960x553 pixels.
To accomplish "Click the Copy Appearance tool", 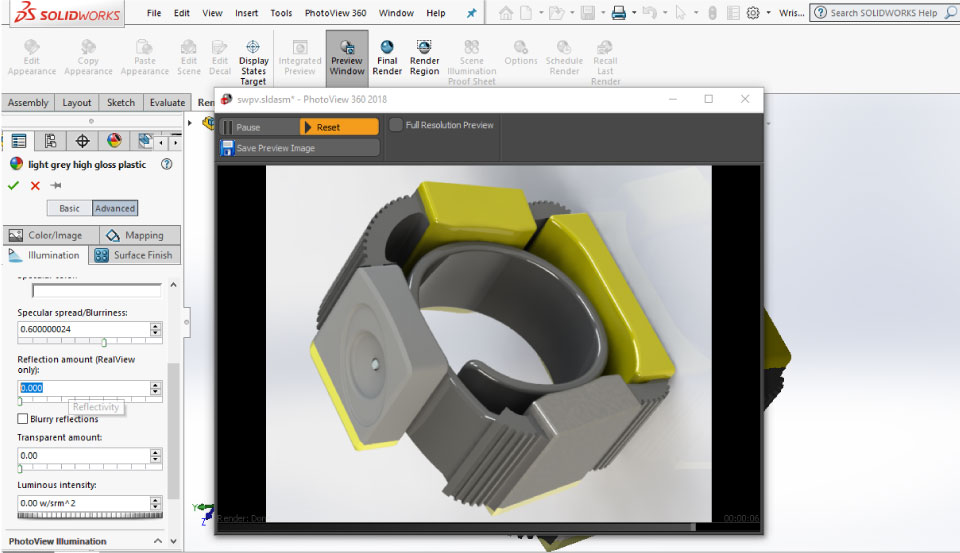I will (x=88, y=57).
